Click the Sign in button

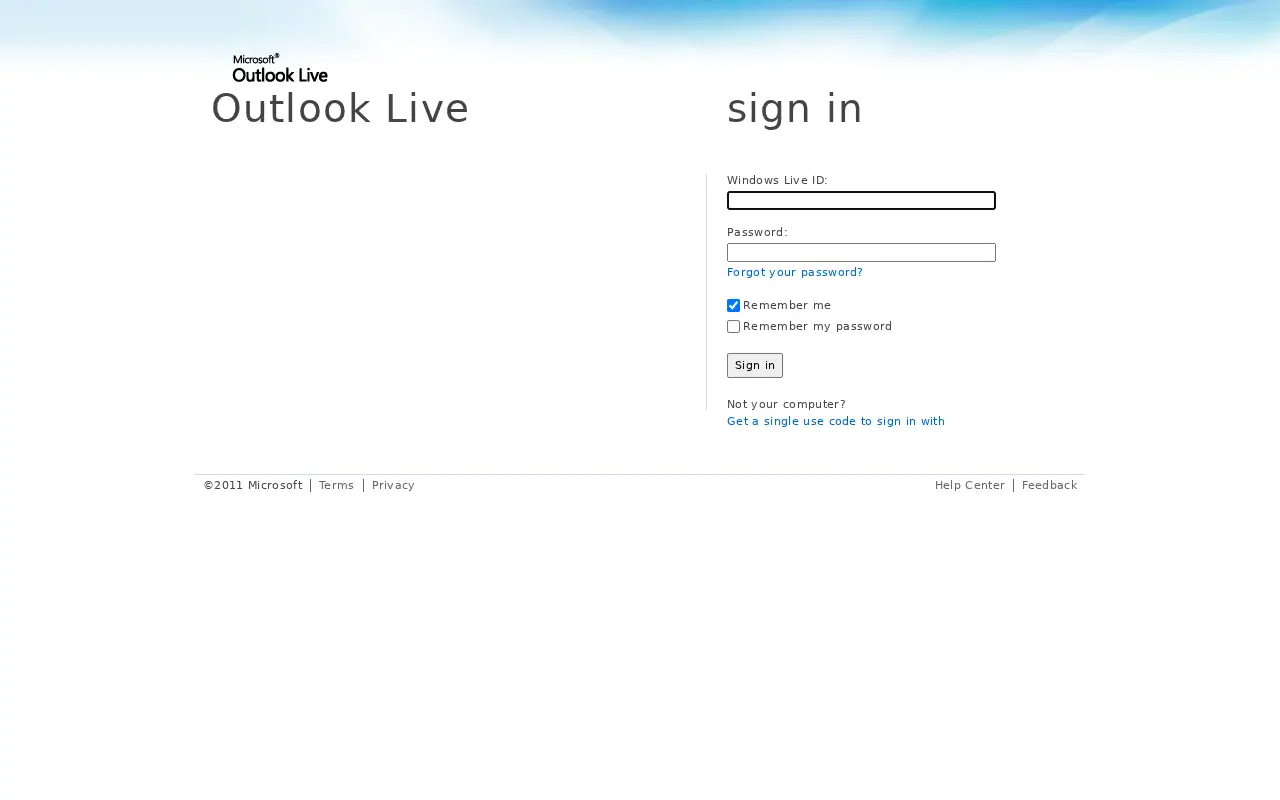(755, 366)
